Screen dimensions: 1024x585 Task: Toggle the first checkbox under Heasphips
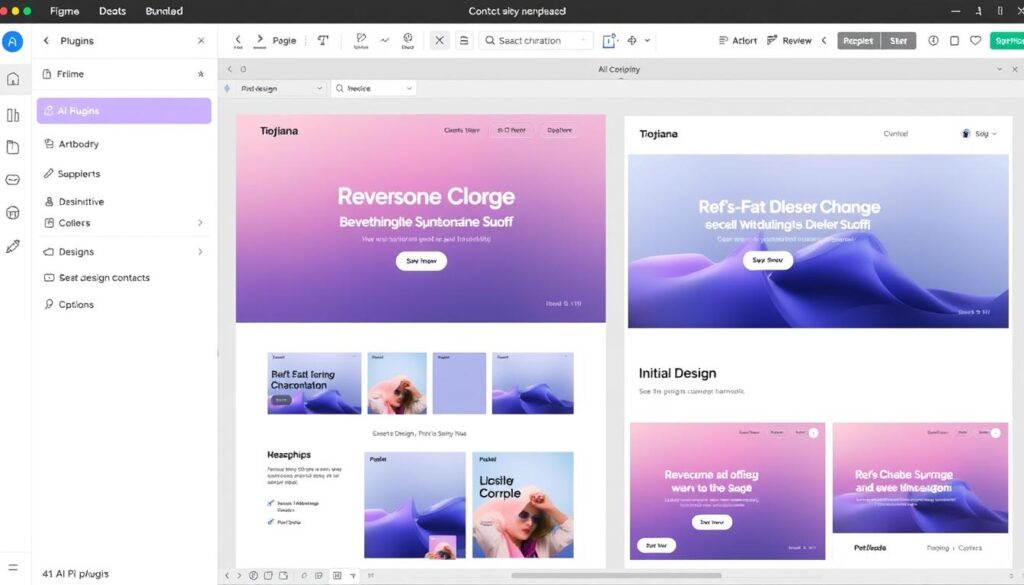point(270,503)
